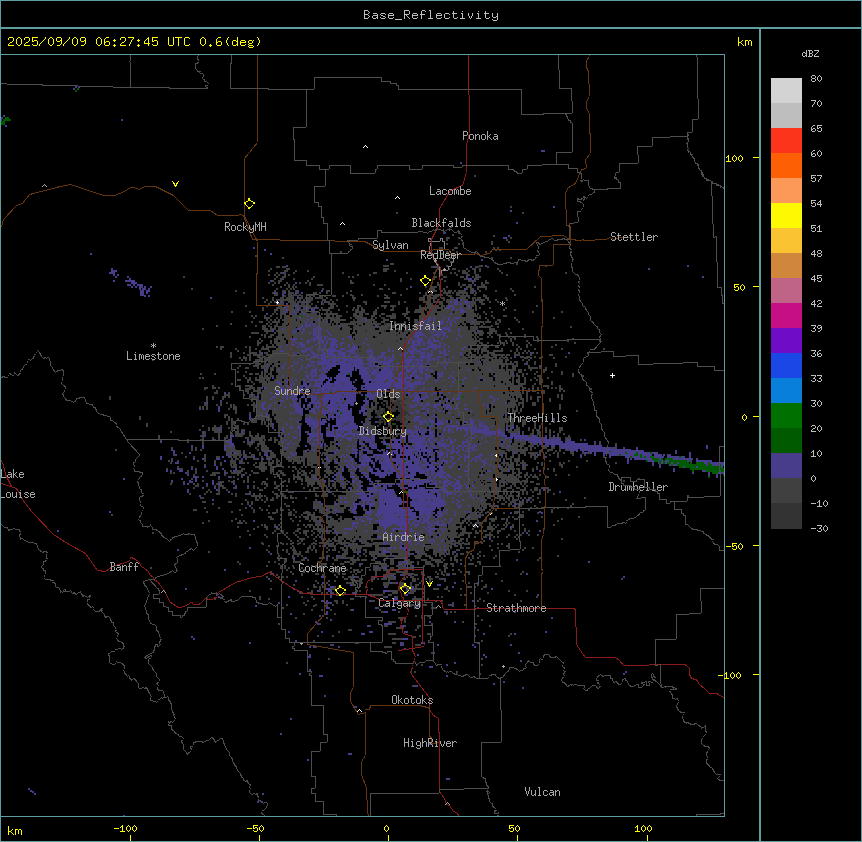This screenshot has width=862, height=842.
Task: Click the Didsbury town label
Action: (x=382, y=431)
